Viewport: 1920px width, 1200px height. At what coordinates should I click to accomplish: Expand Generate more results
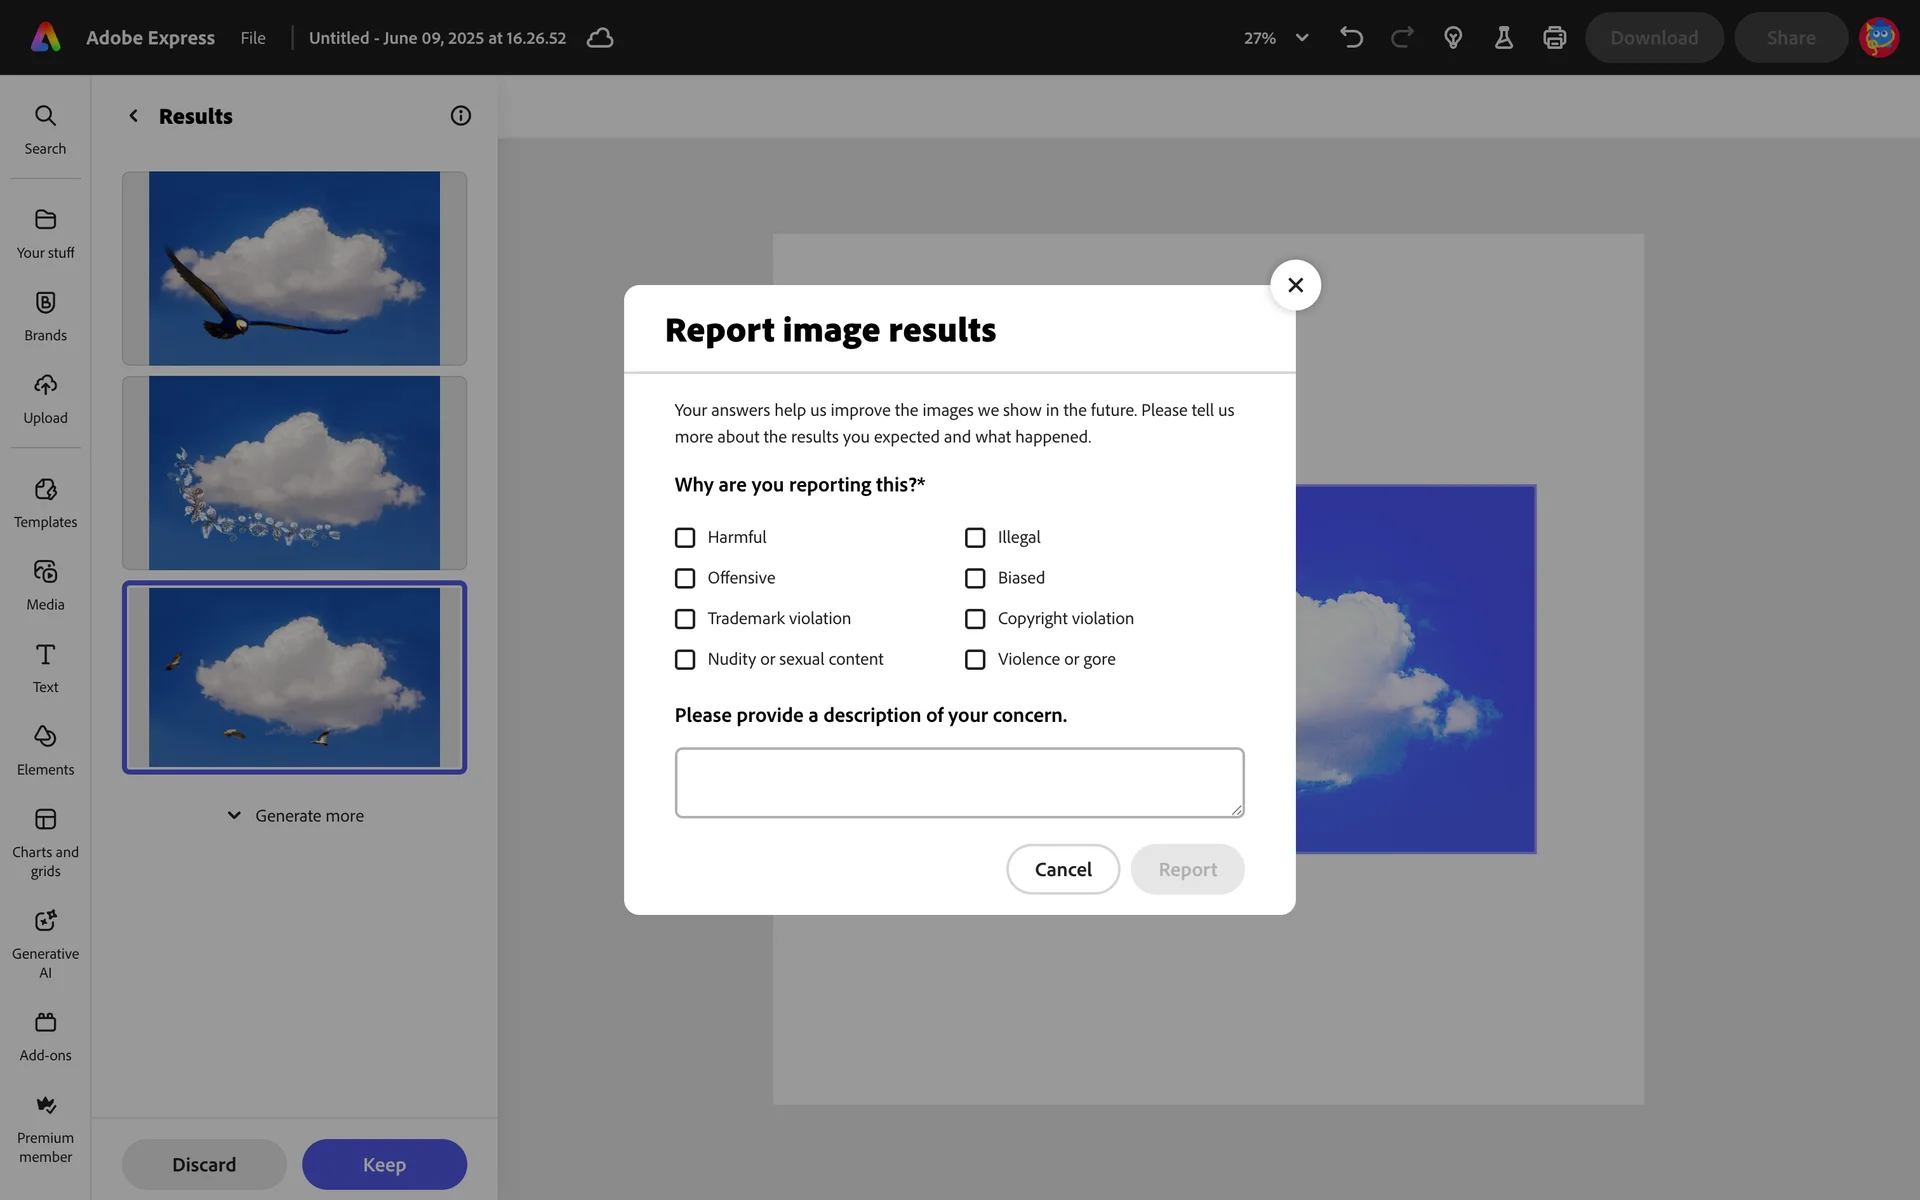tap(295, 816)
